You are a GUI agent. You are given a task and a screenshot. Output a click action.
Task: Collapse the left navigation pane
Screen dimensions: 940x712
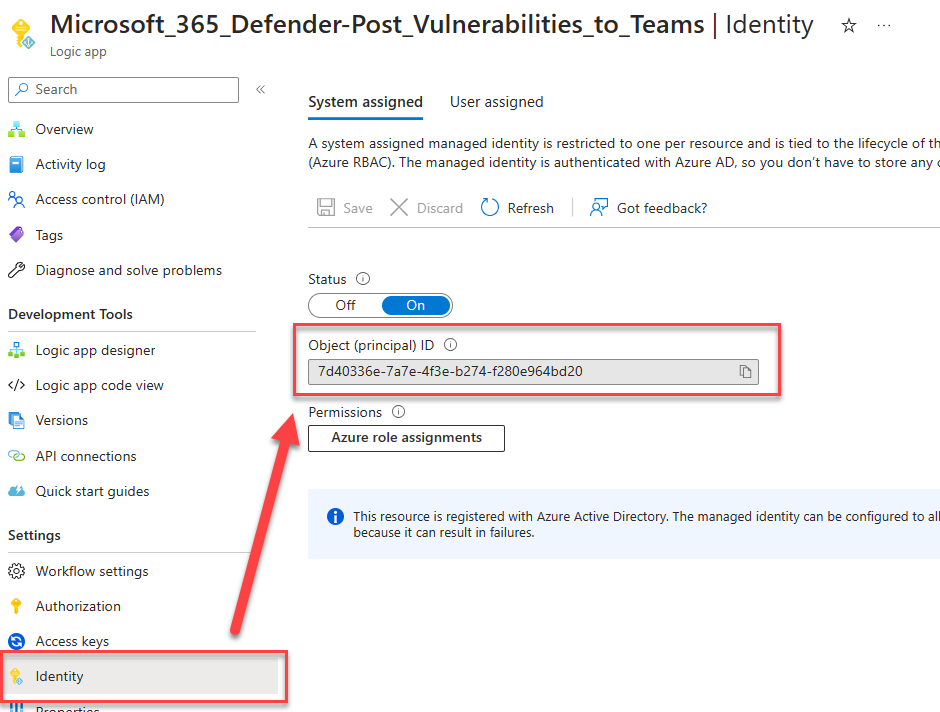point(260,87)
